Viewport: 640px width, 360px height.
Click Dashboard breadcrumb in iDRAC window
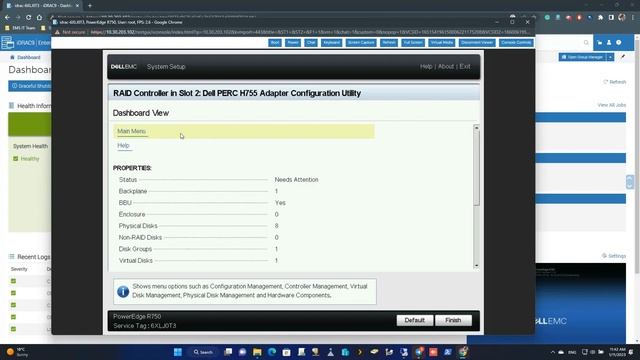pyautogui.click(x=29, y=58)
